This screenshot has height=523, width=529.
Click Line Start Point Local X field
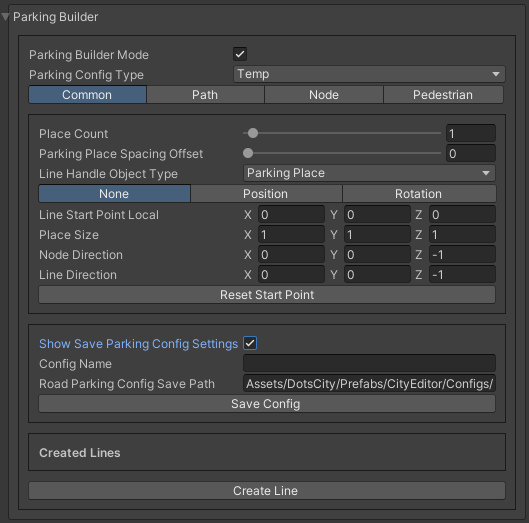point(291,215)
